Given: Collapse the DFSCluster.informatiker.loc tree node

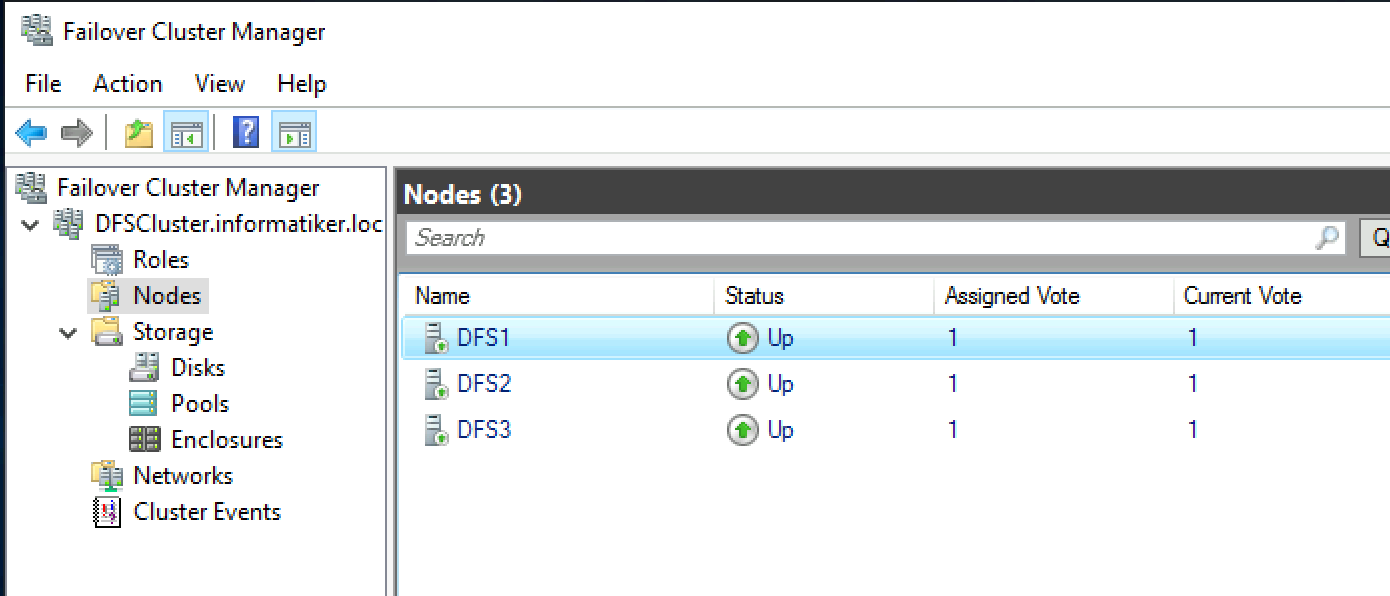Looking at the screenshot, I should tap(31, 225).
